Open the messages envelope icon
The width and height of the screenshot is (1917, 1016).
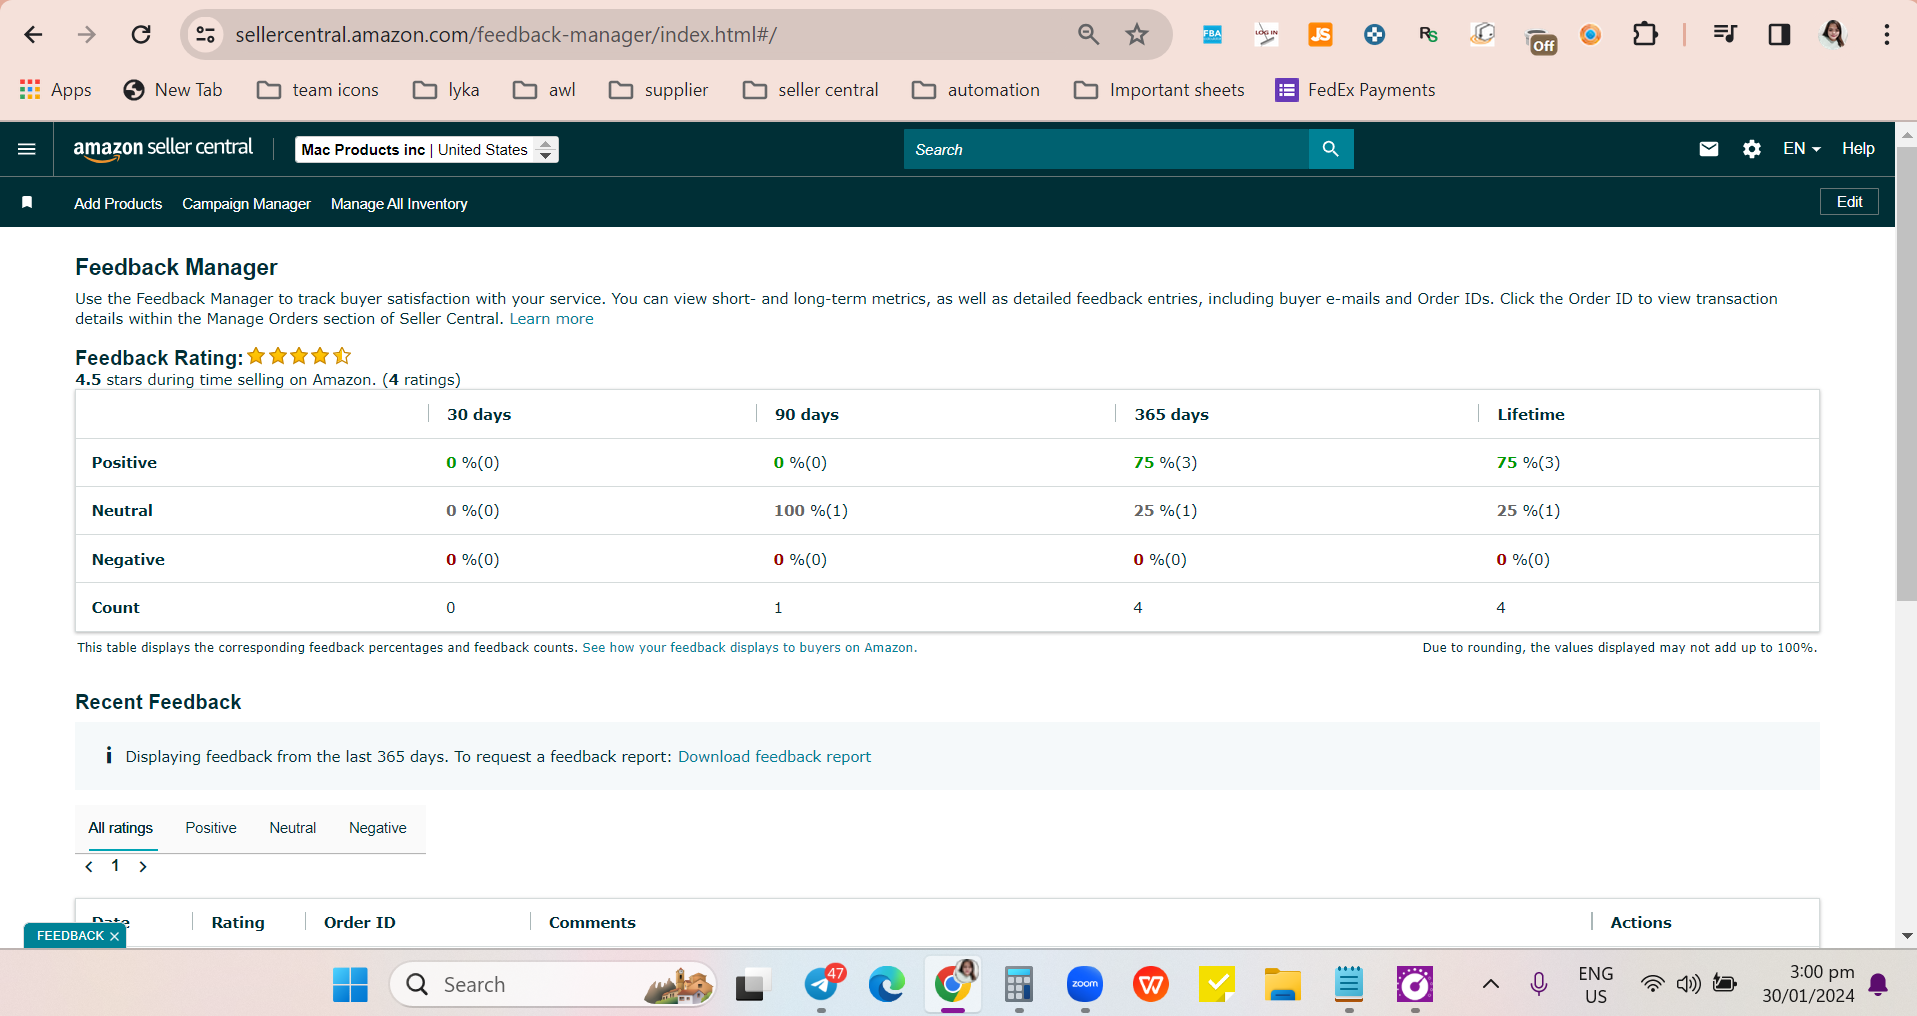[1709, 149]
